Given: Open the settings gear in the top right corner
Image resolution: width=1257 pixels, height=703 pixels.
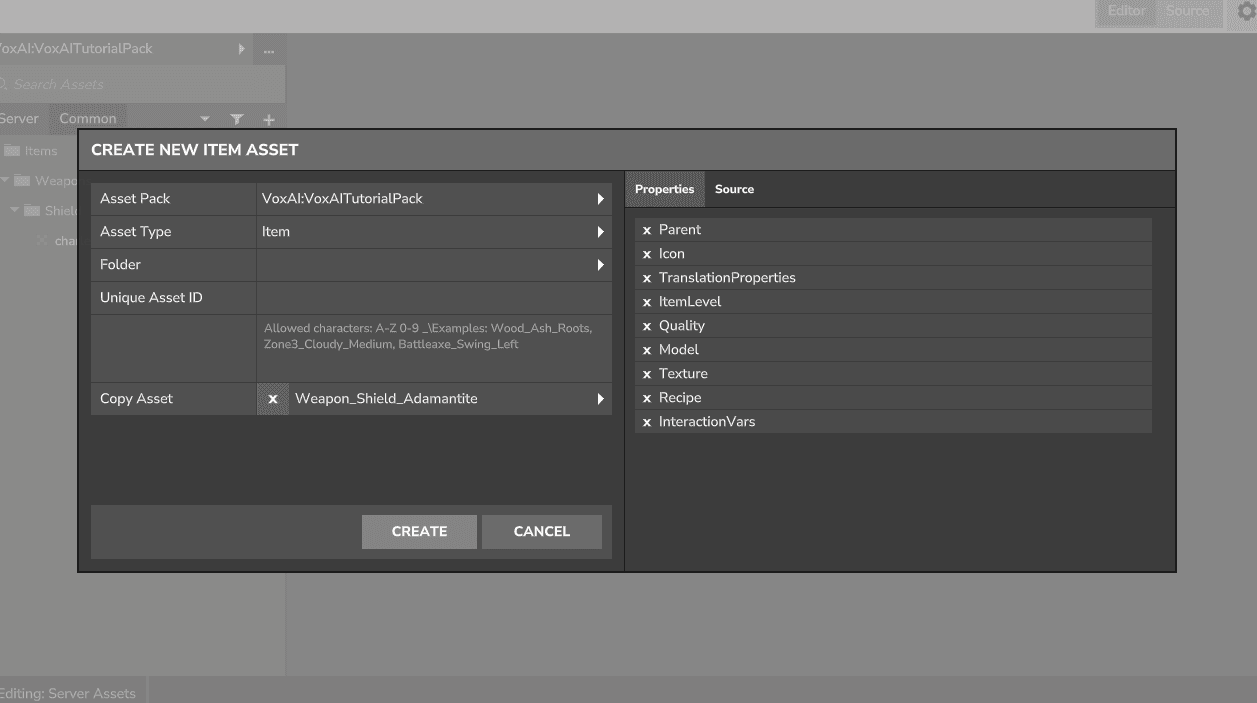Looking at the screenshot, I should click(x=1243, y=12).
